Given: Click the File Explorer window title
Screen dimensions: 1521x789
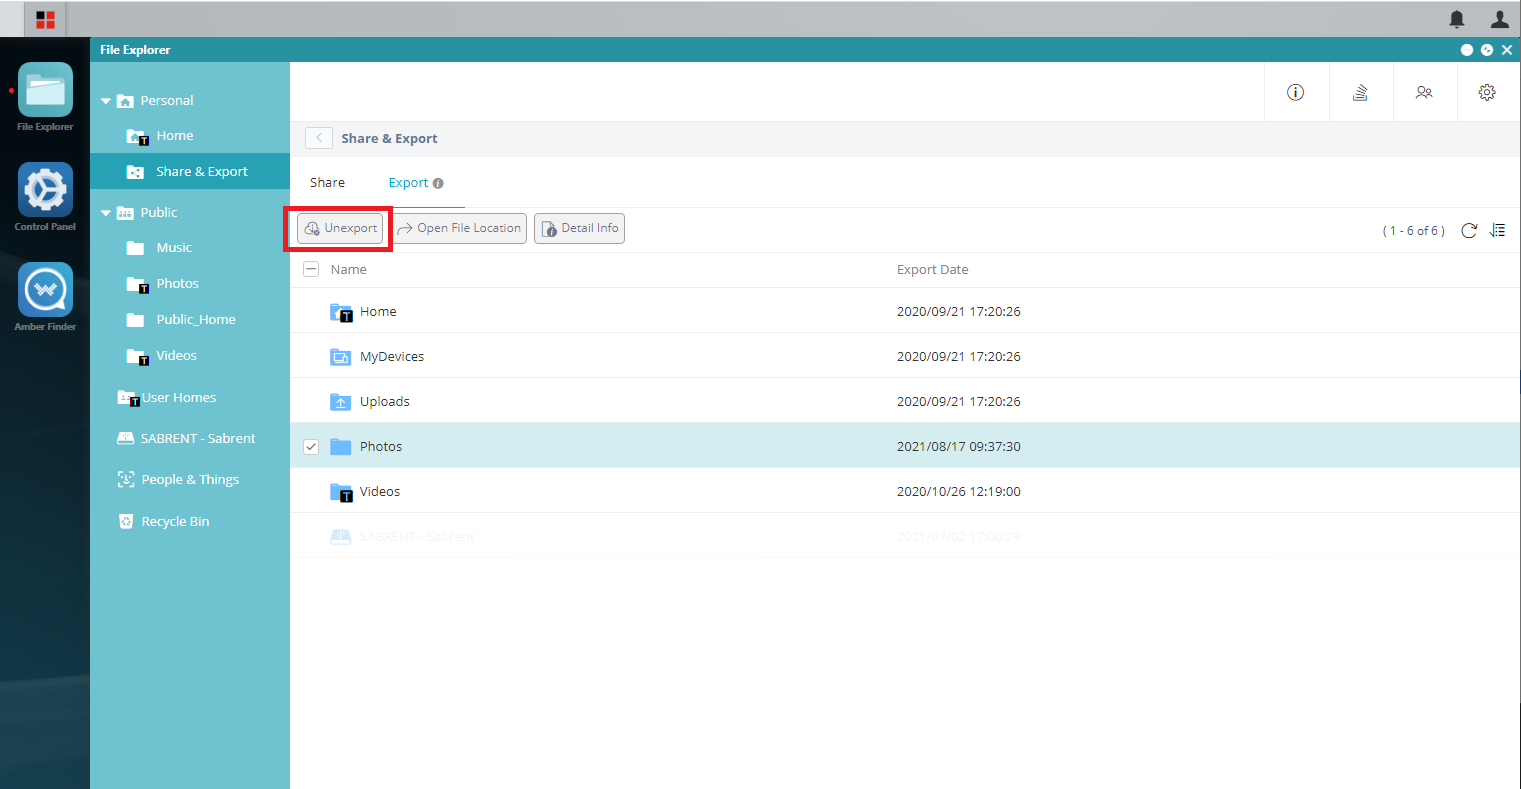Looking at the screenshot, I should tap(135, 50).
